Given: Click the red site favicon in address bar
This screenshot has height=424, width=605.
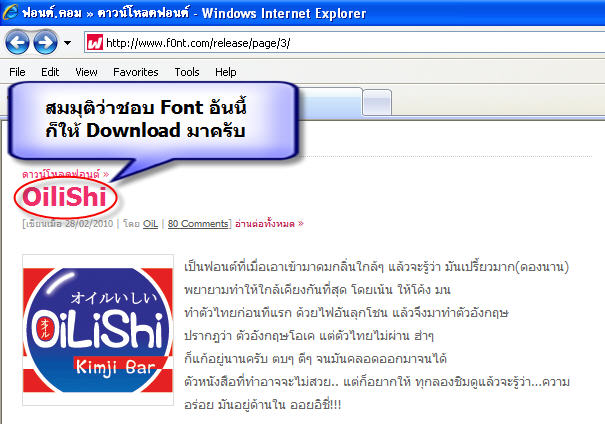Looking at the screenshot, I should tap(94, 44).
